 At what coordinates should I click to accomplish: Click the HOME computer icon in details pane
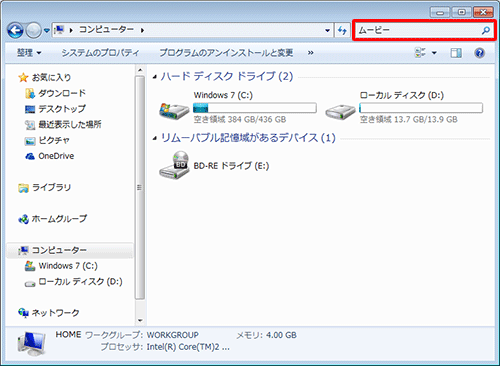(31, 344)
